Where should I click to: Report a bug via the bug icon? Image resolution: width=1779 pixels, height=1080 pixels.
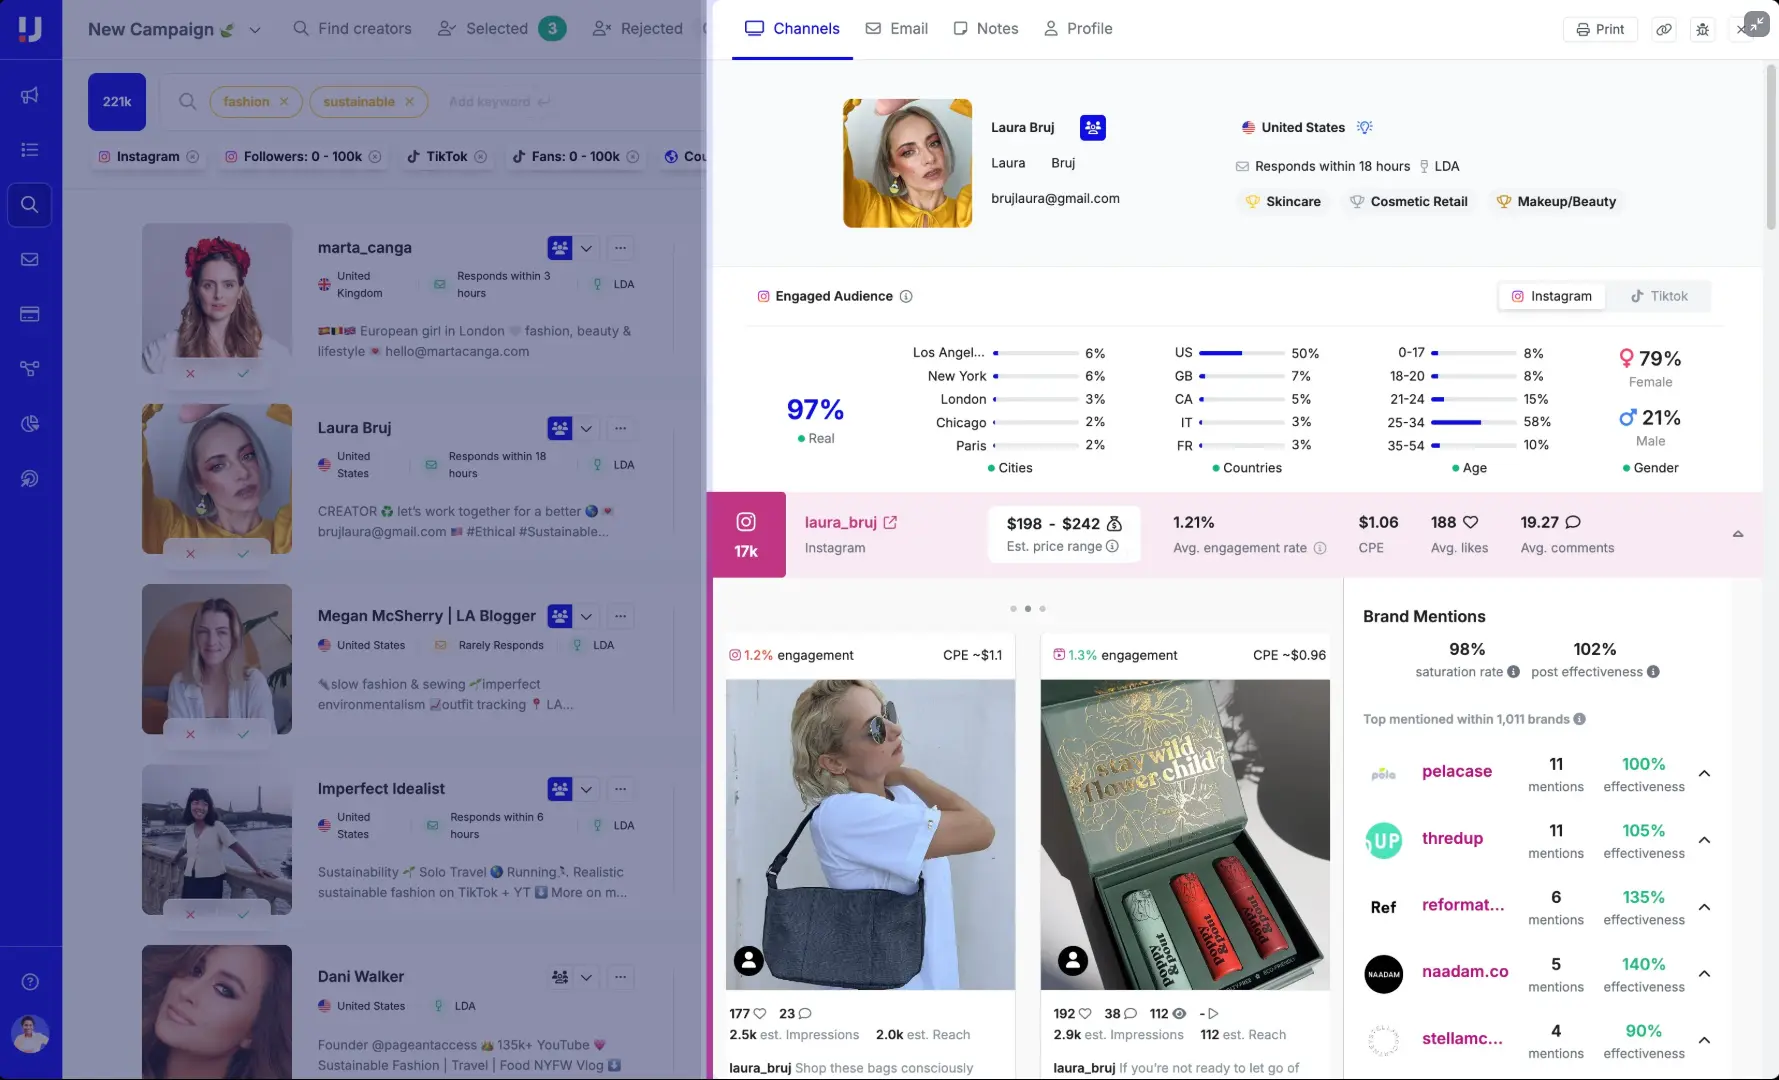(1702, 29)
